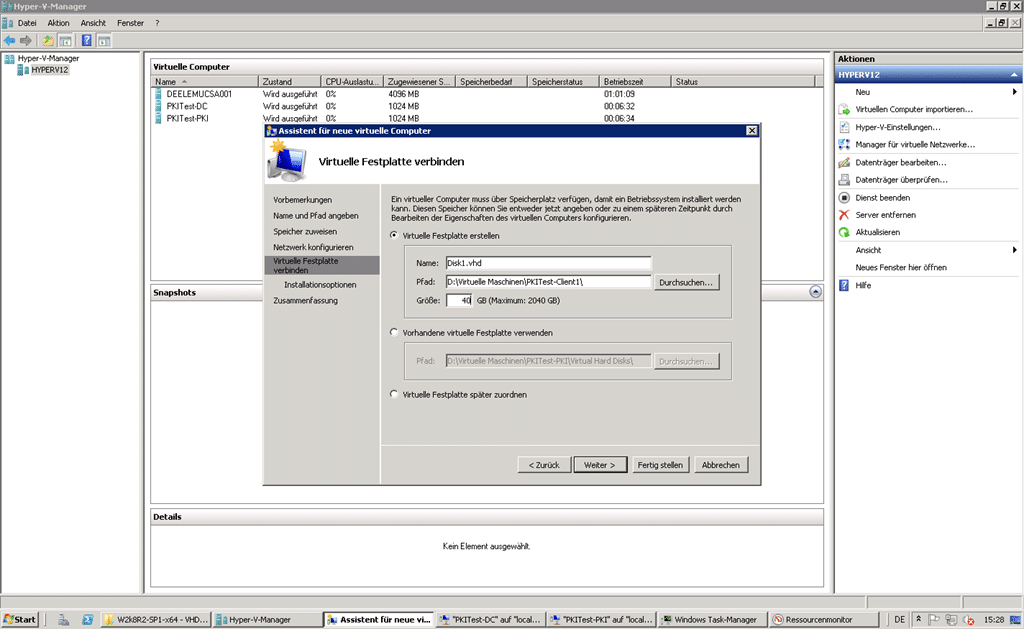
Task: Click the green Aktualisieren refresh icon
Action: (x=844, y=232)
